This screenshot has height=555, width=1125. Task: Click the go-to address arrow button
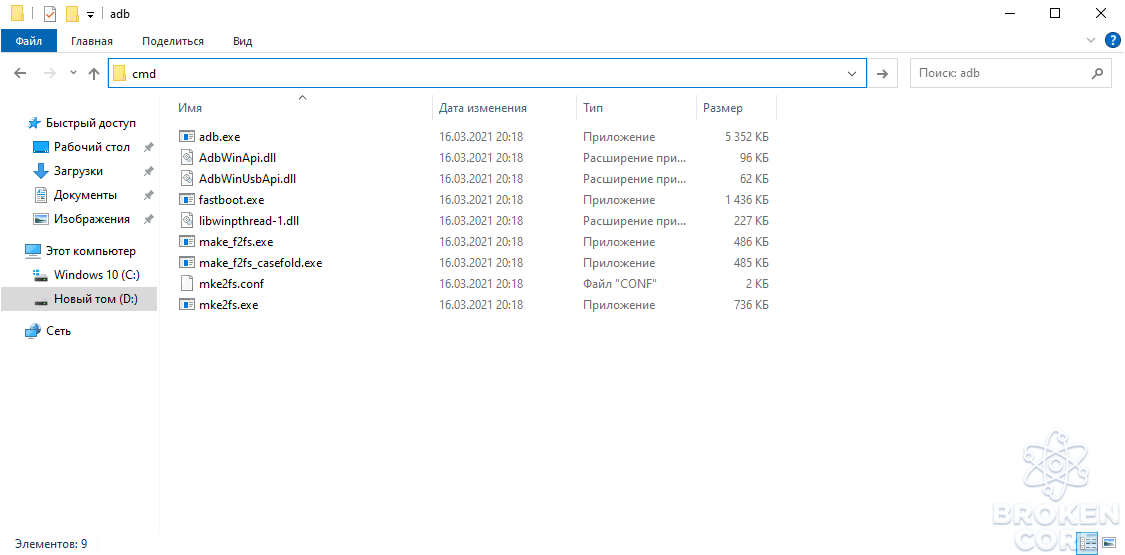click(x=883, y=73)
